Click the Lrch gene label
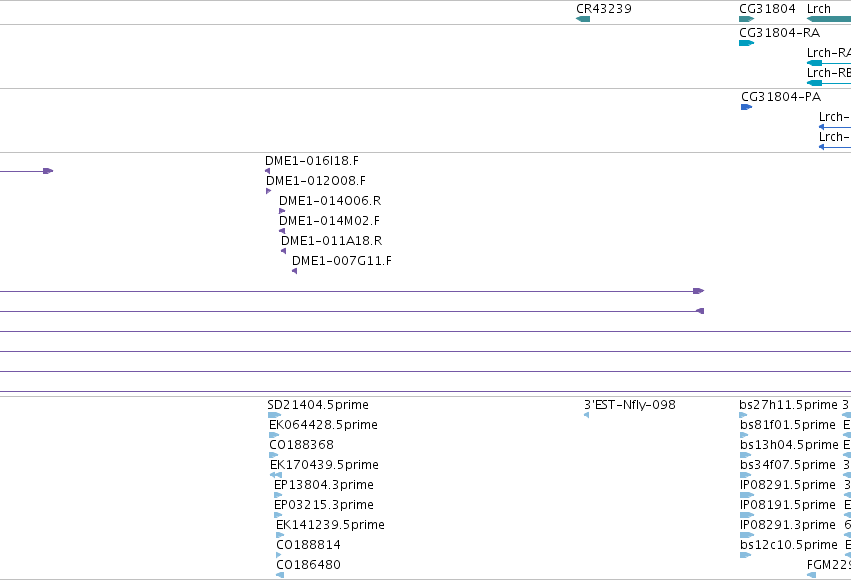Image resolution: width=851 pixels, height=580 pixels. (x=818, y=9)
